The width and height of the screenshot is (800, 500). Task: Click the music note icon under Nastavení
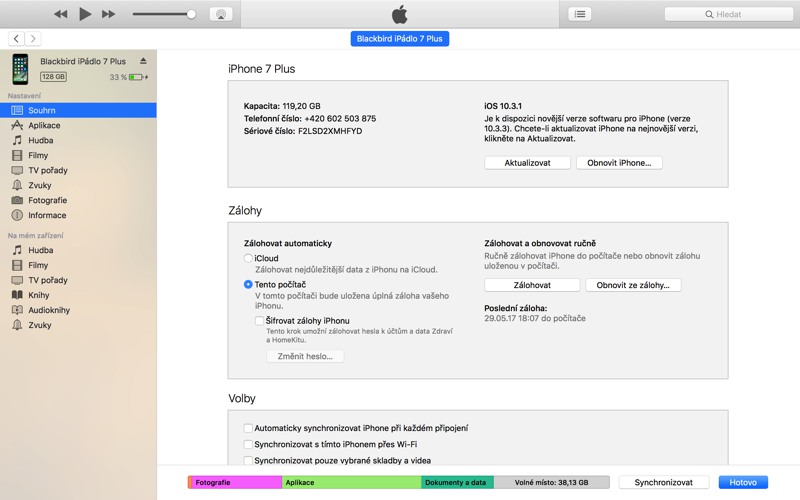(x=17, y=140)
